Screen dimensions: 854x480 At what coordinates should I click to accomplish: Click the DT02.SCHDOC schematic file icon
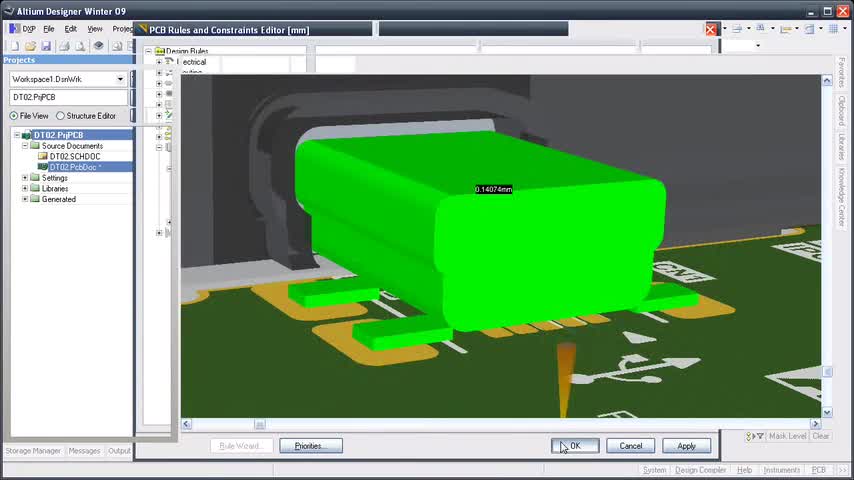pos(43,156)
